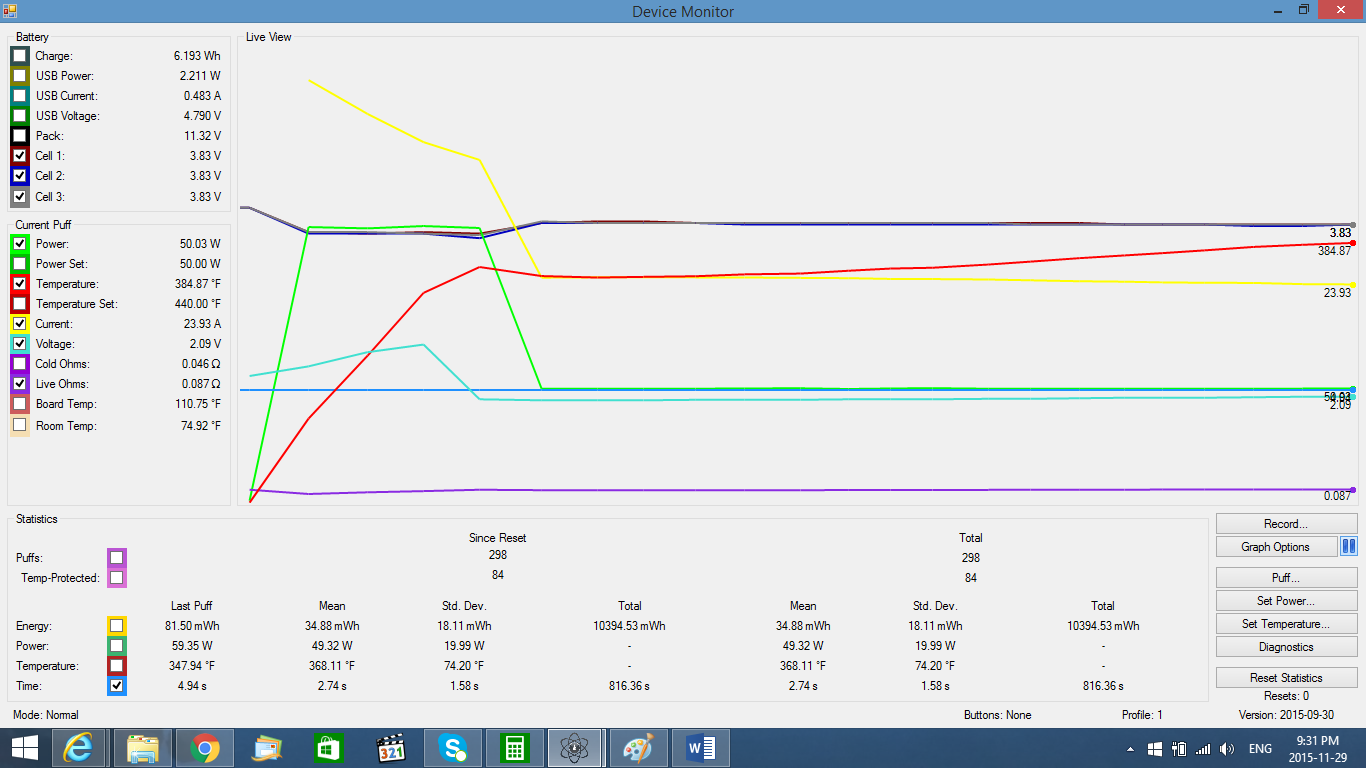
Task: Open Internet Explorer from the taskbar
Action: [78, 748]
